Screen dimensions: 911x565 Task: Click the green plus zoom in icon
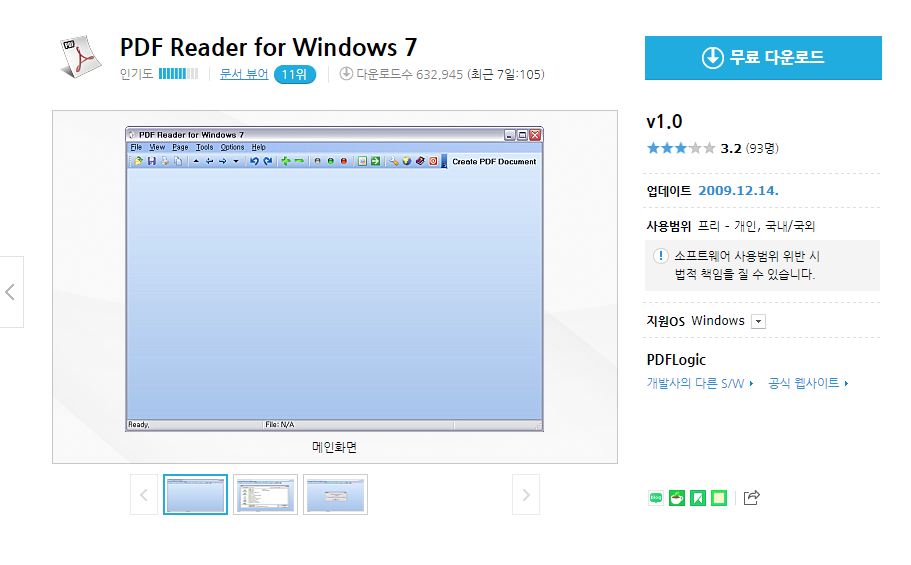pyautogui.click(x=286, y=161)
